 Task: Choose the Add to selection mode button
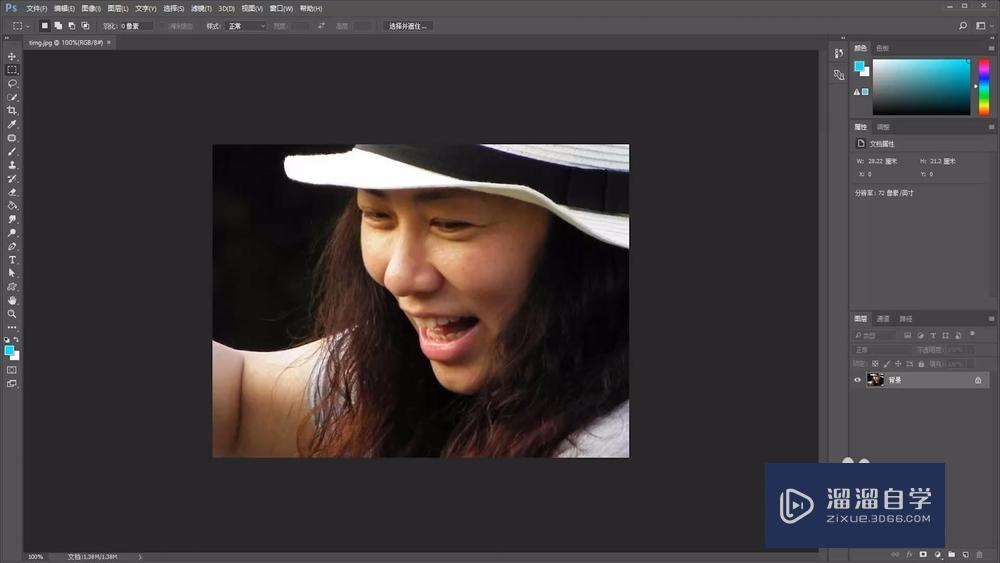59,25
